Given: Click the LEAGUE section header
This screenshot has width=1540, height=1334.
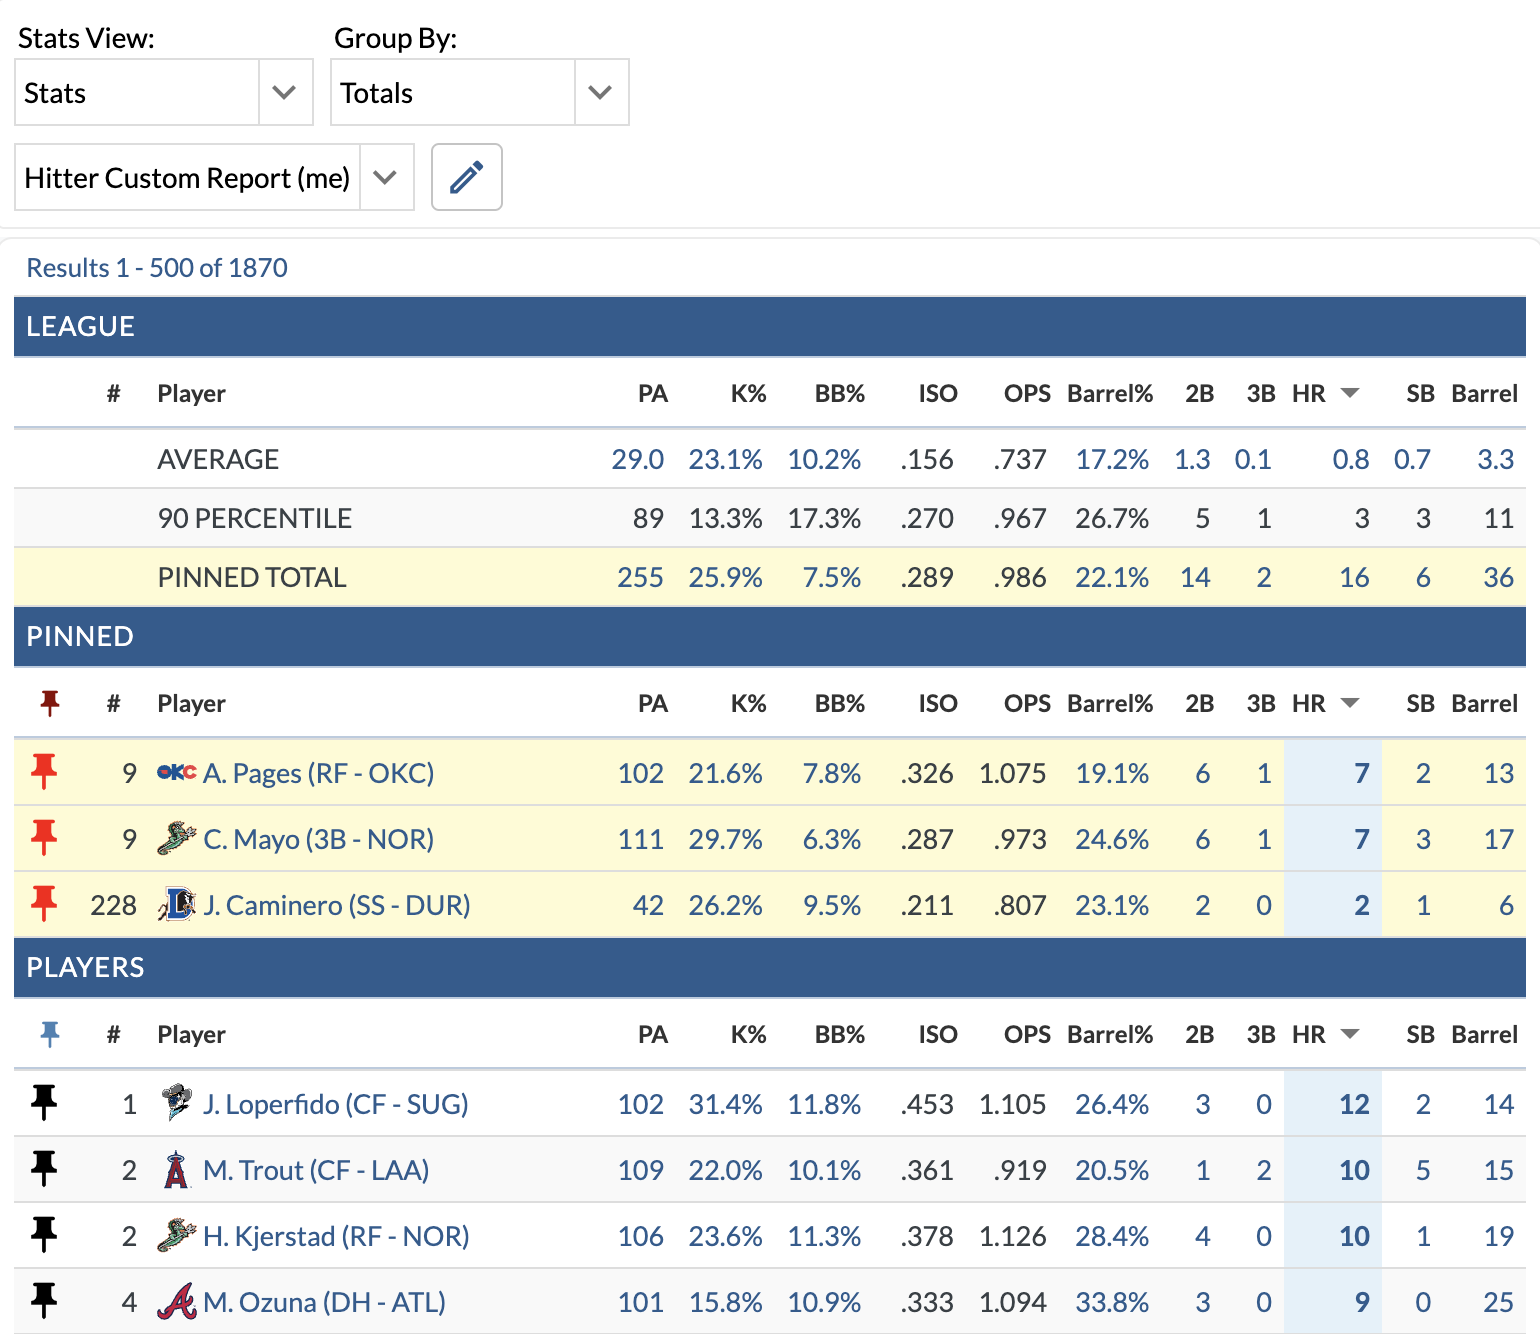Looking at the screenshot, I should point(80,327).
